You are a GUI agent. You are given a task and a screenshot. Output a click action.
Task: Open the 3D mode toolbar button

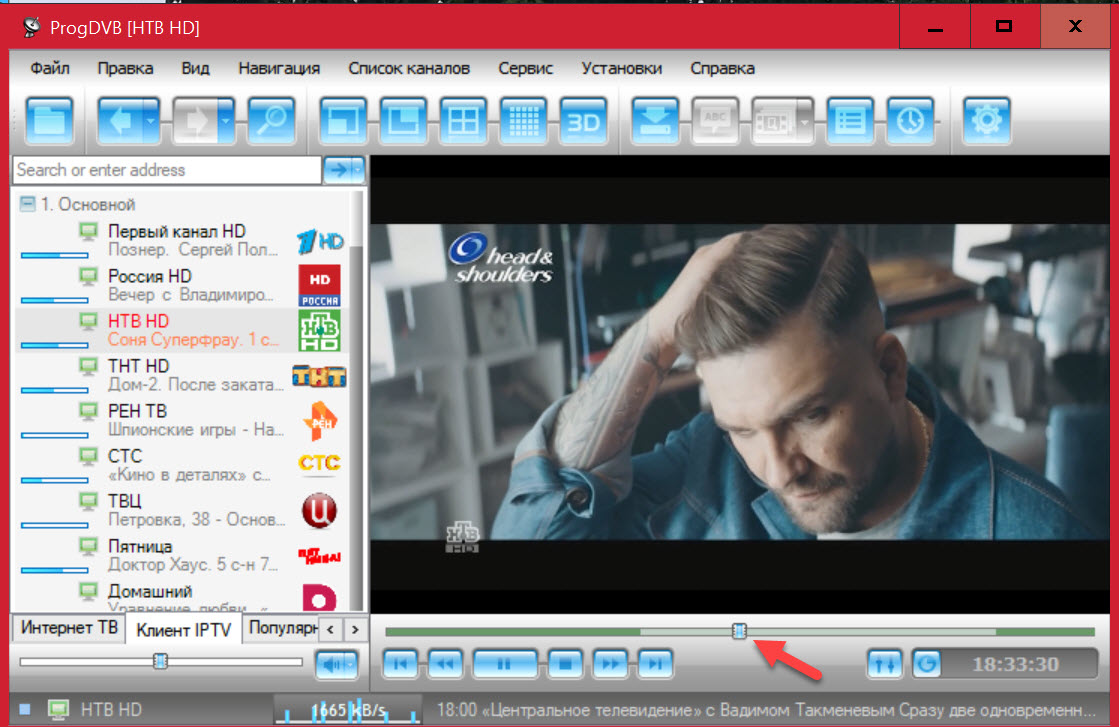(583, 122)
